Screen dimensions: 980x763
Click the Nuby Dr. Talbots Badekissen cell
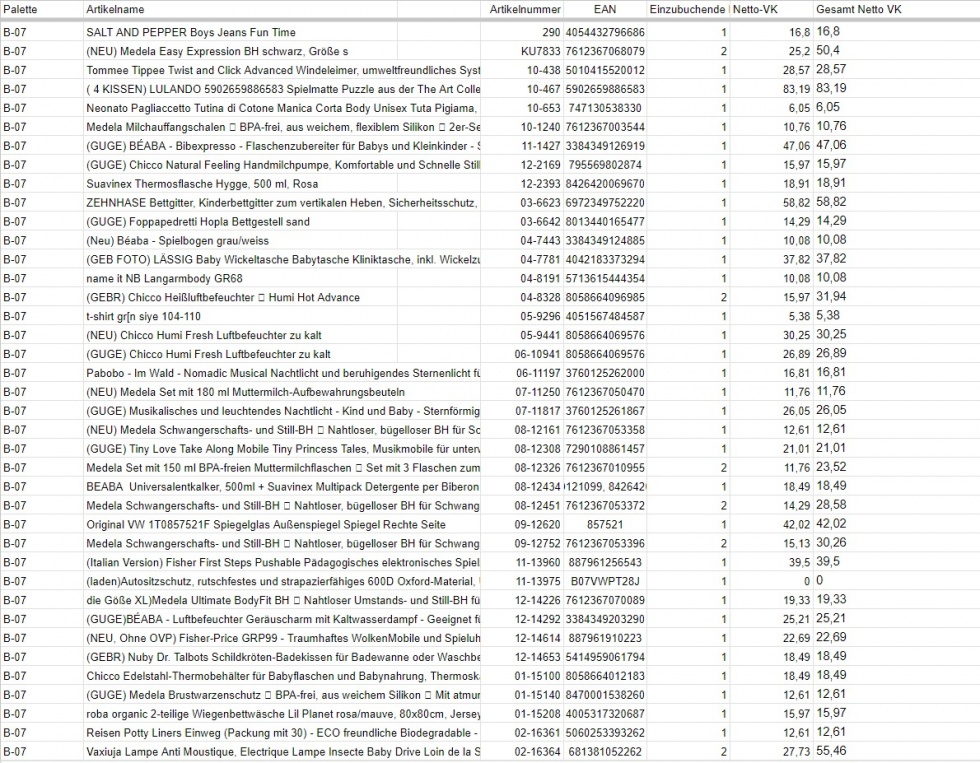click(283, 657)
